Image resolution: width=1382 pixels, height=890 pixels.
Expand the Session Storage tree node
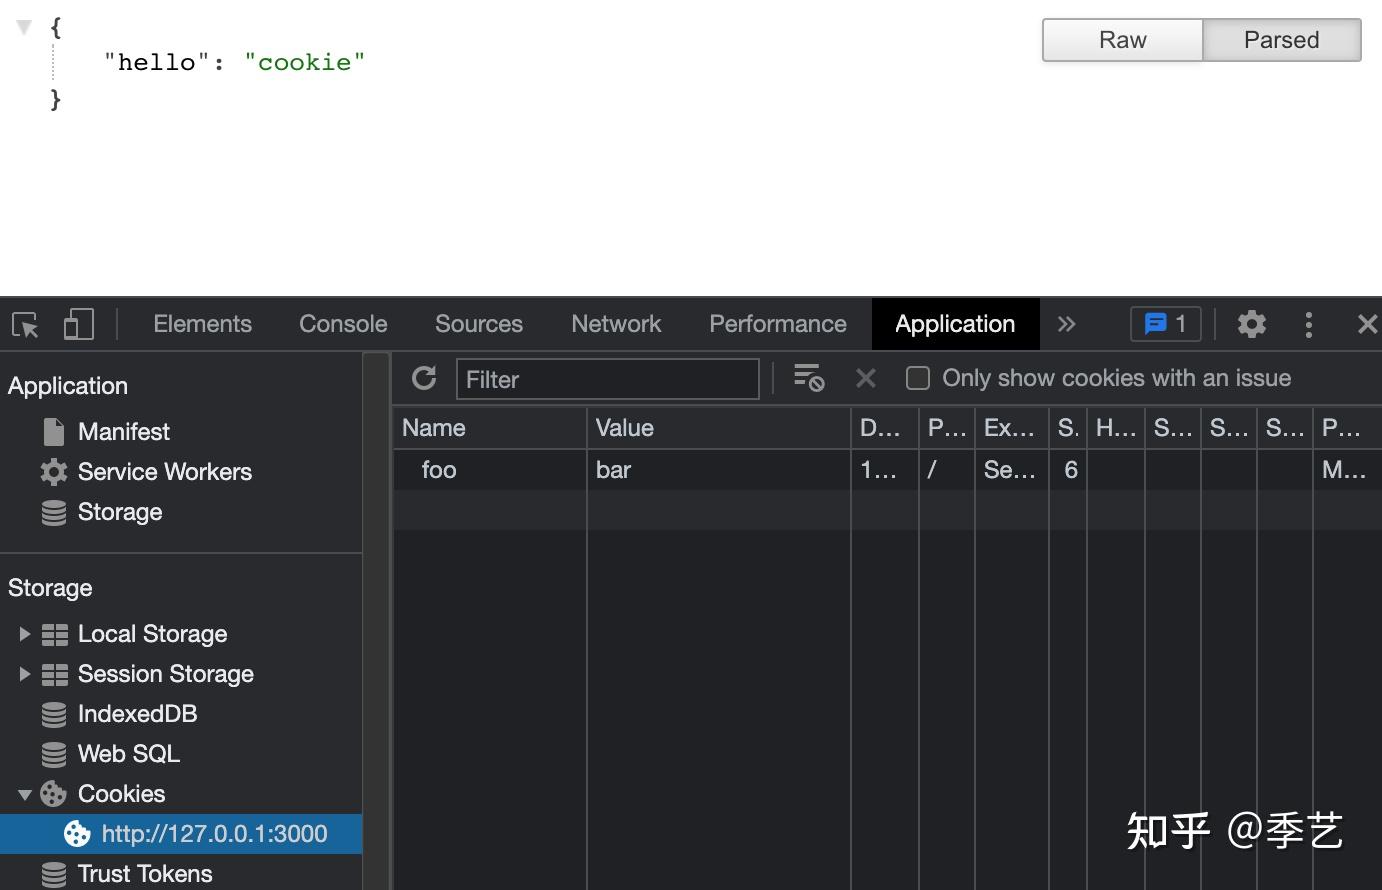(x=25, y=674)
